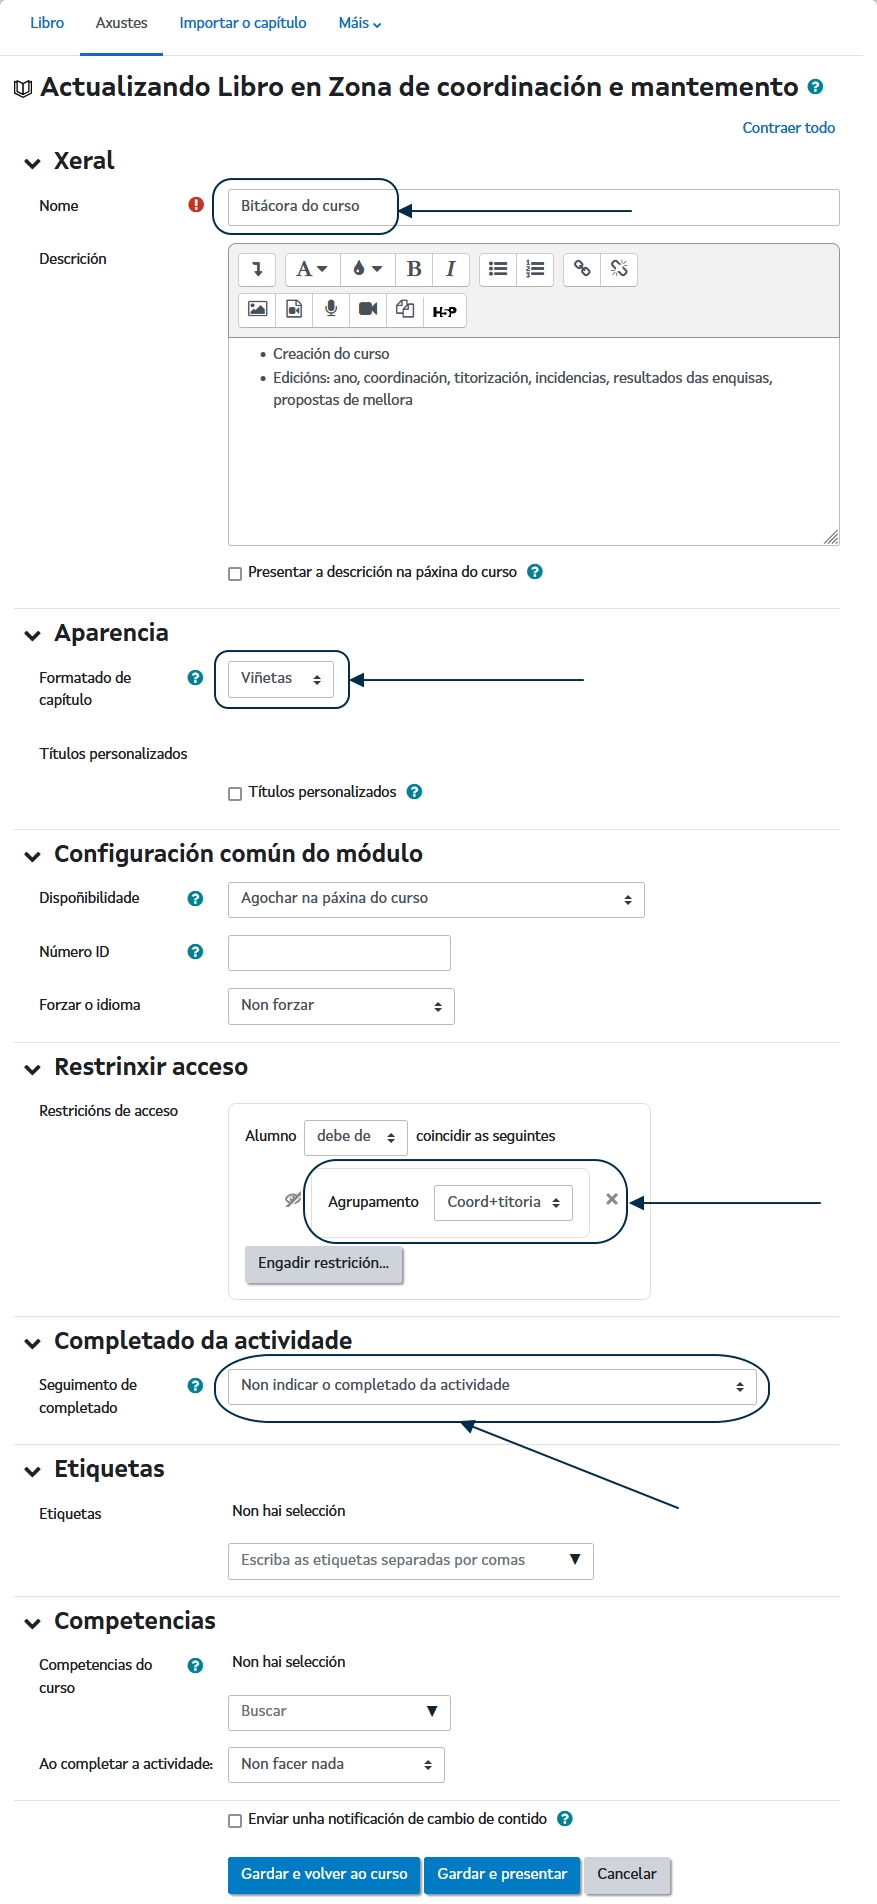Check the Títulos personalizados checkbox
Screen dimensions: 877x1904
[235, 794]
